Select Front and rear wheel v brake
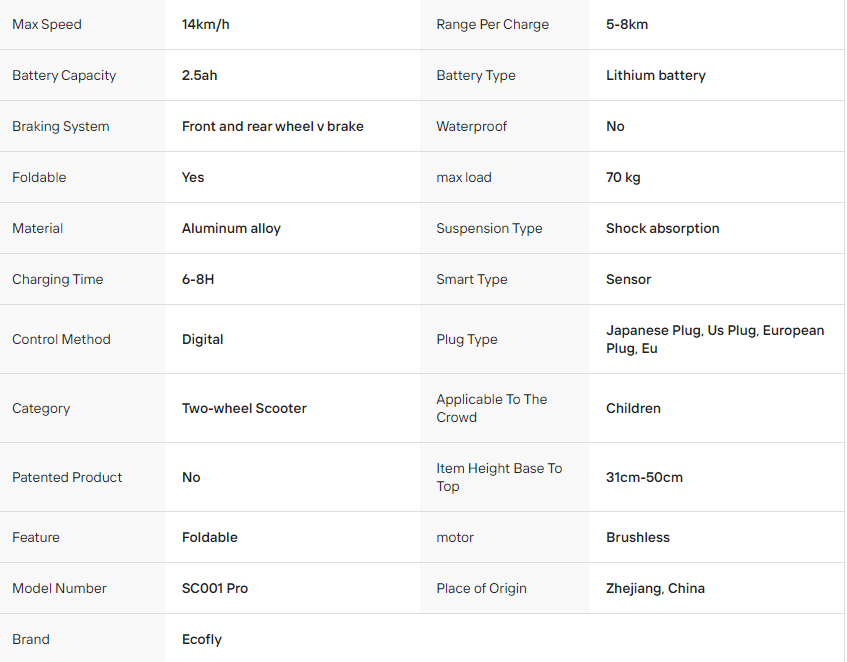Screen dimensions: 847x662 click(x=272, y=126)
